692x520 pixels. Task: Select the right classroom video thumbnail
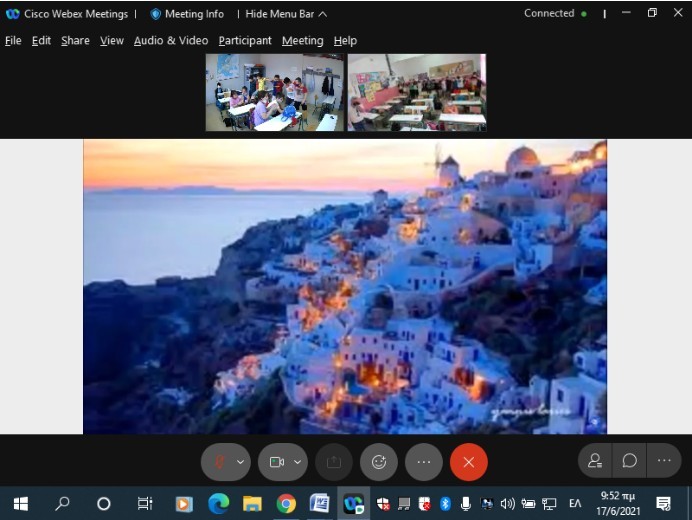tap(416, 93)
